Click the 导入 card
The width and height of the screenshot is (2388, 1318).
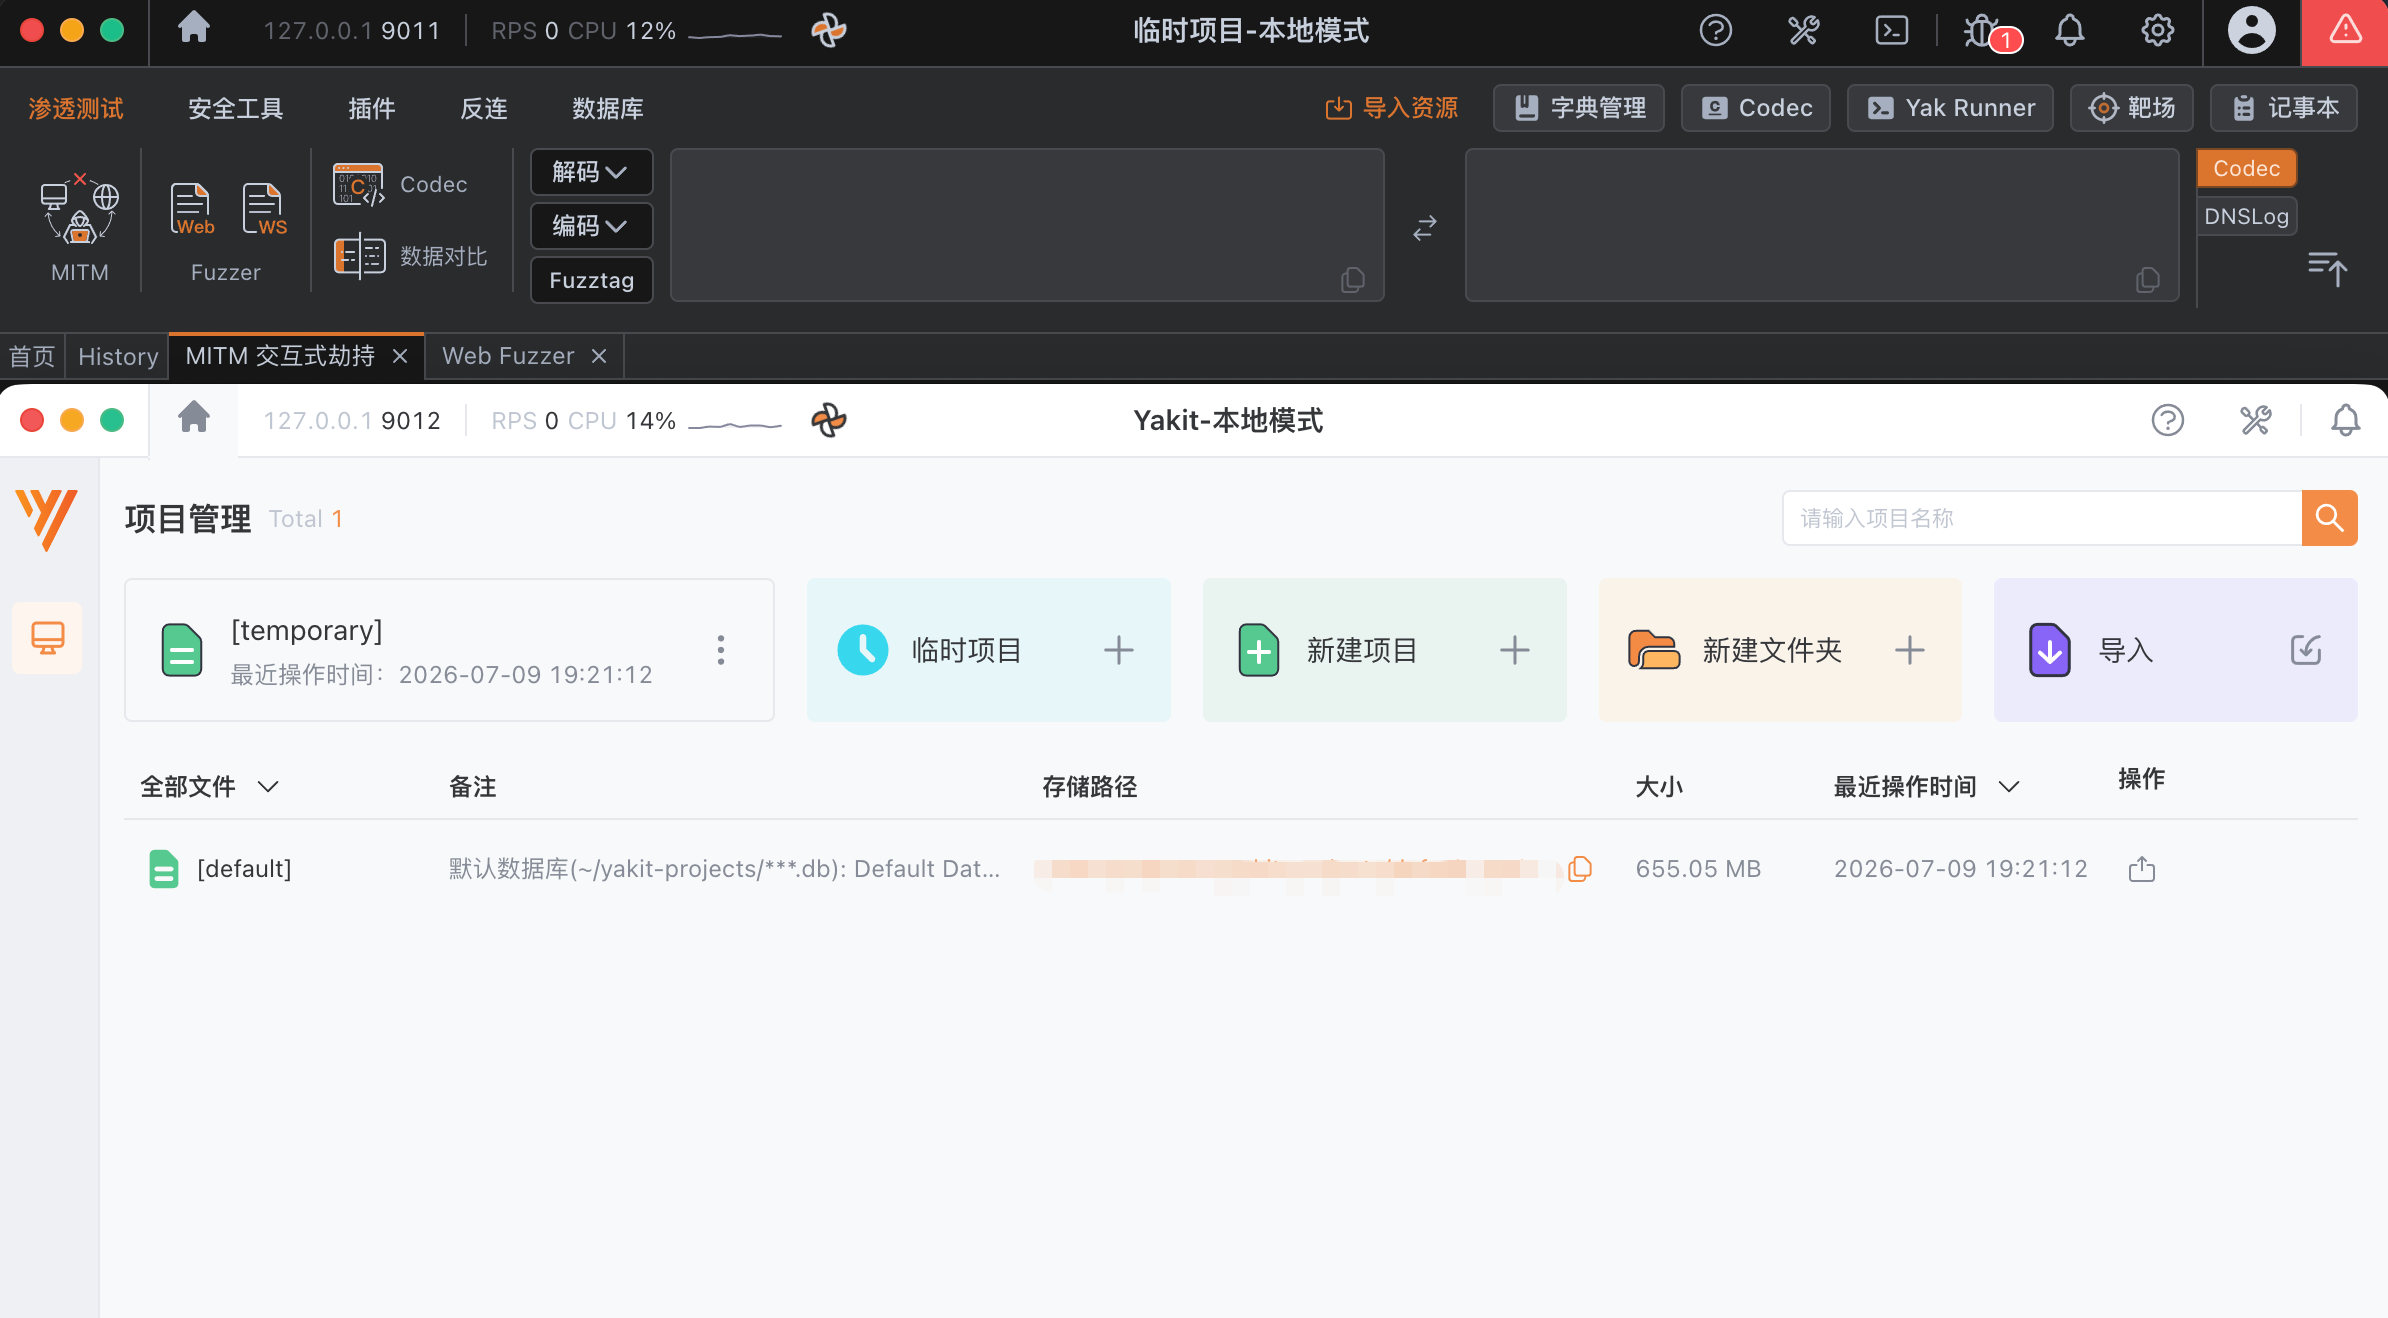click(x=2176, y=650)
